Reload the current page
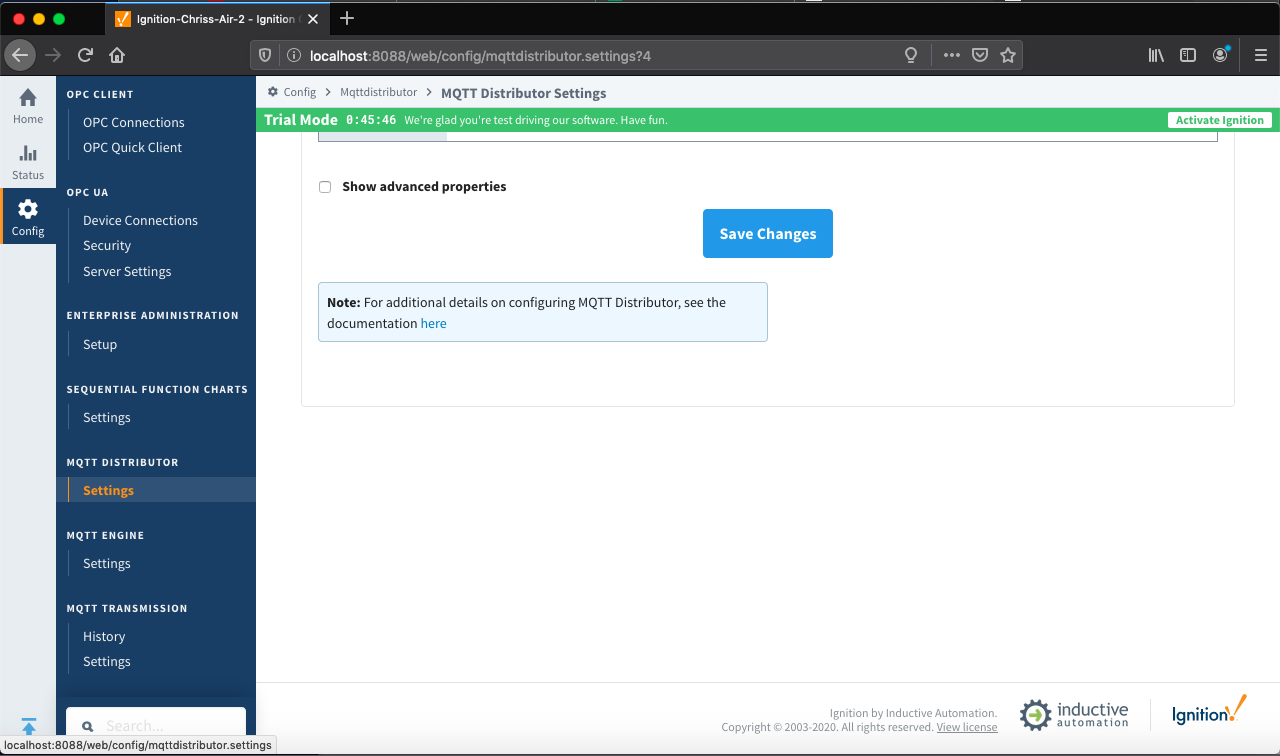This screenshot has width=1280, height=756. point(85,55)
